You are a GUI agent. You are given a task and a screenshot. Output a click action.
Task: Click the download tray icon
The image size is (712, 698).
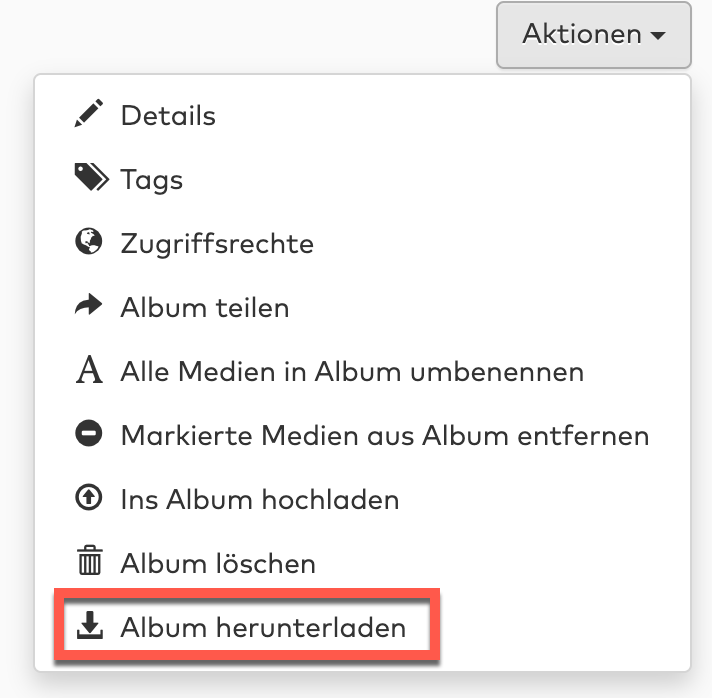(89, 627)
